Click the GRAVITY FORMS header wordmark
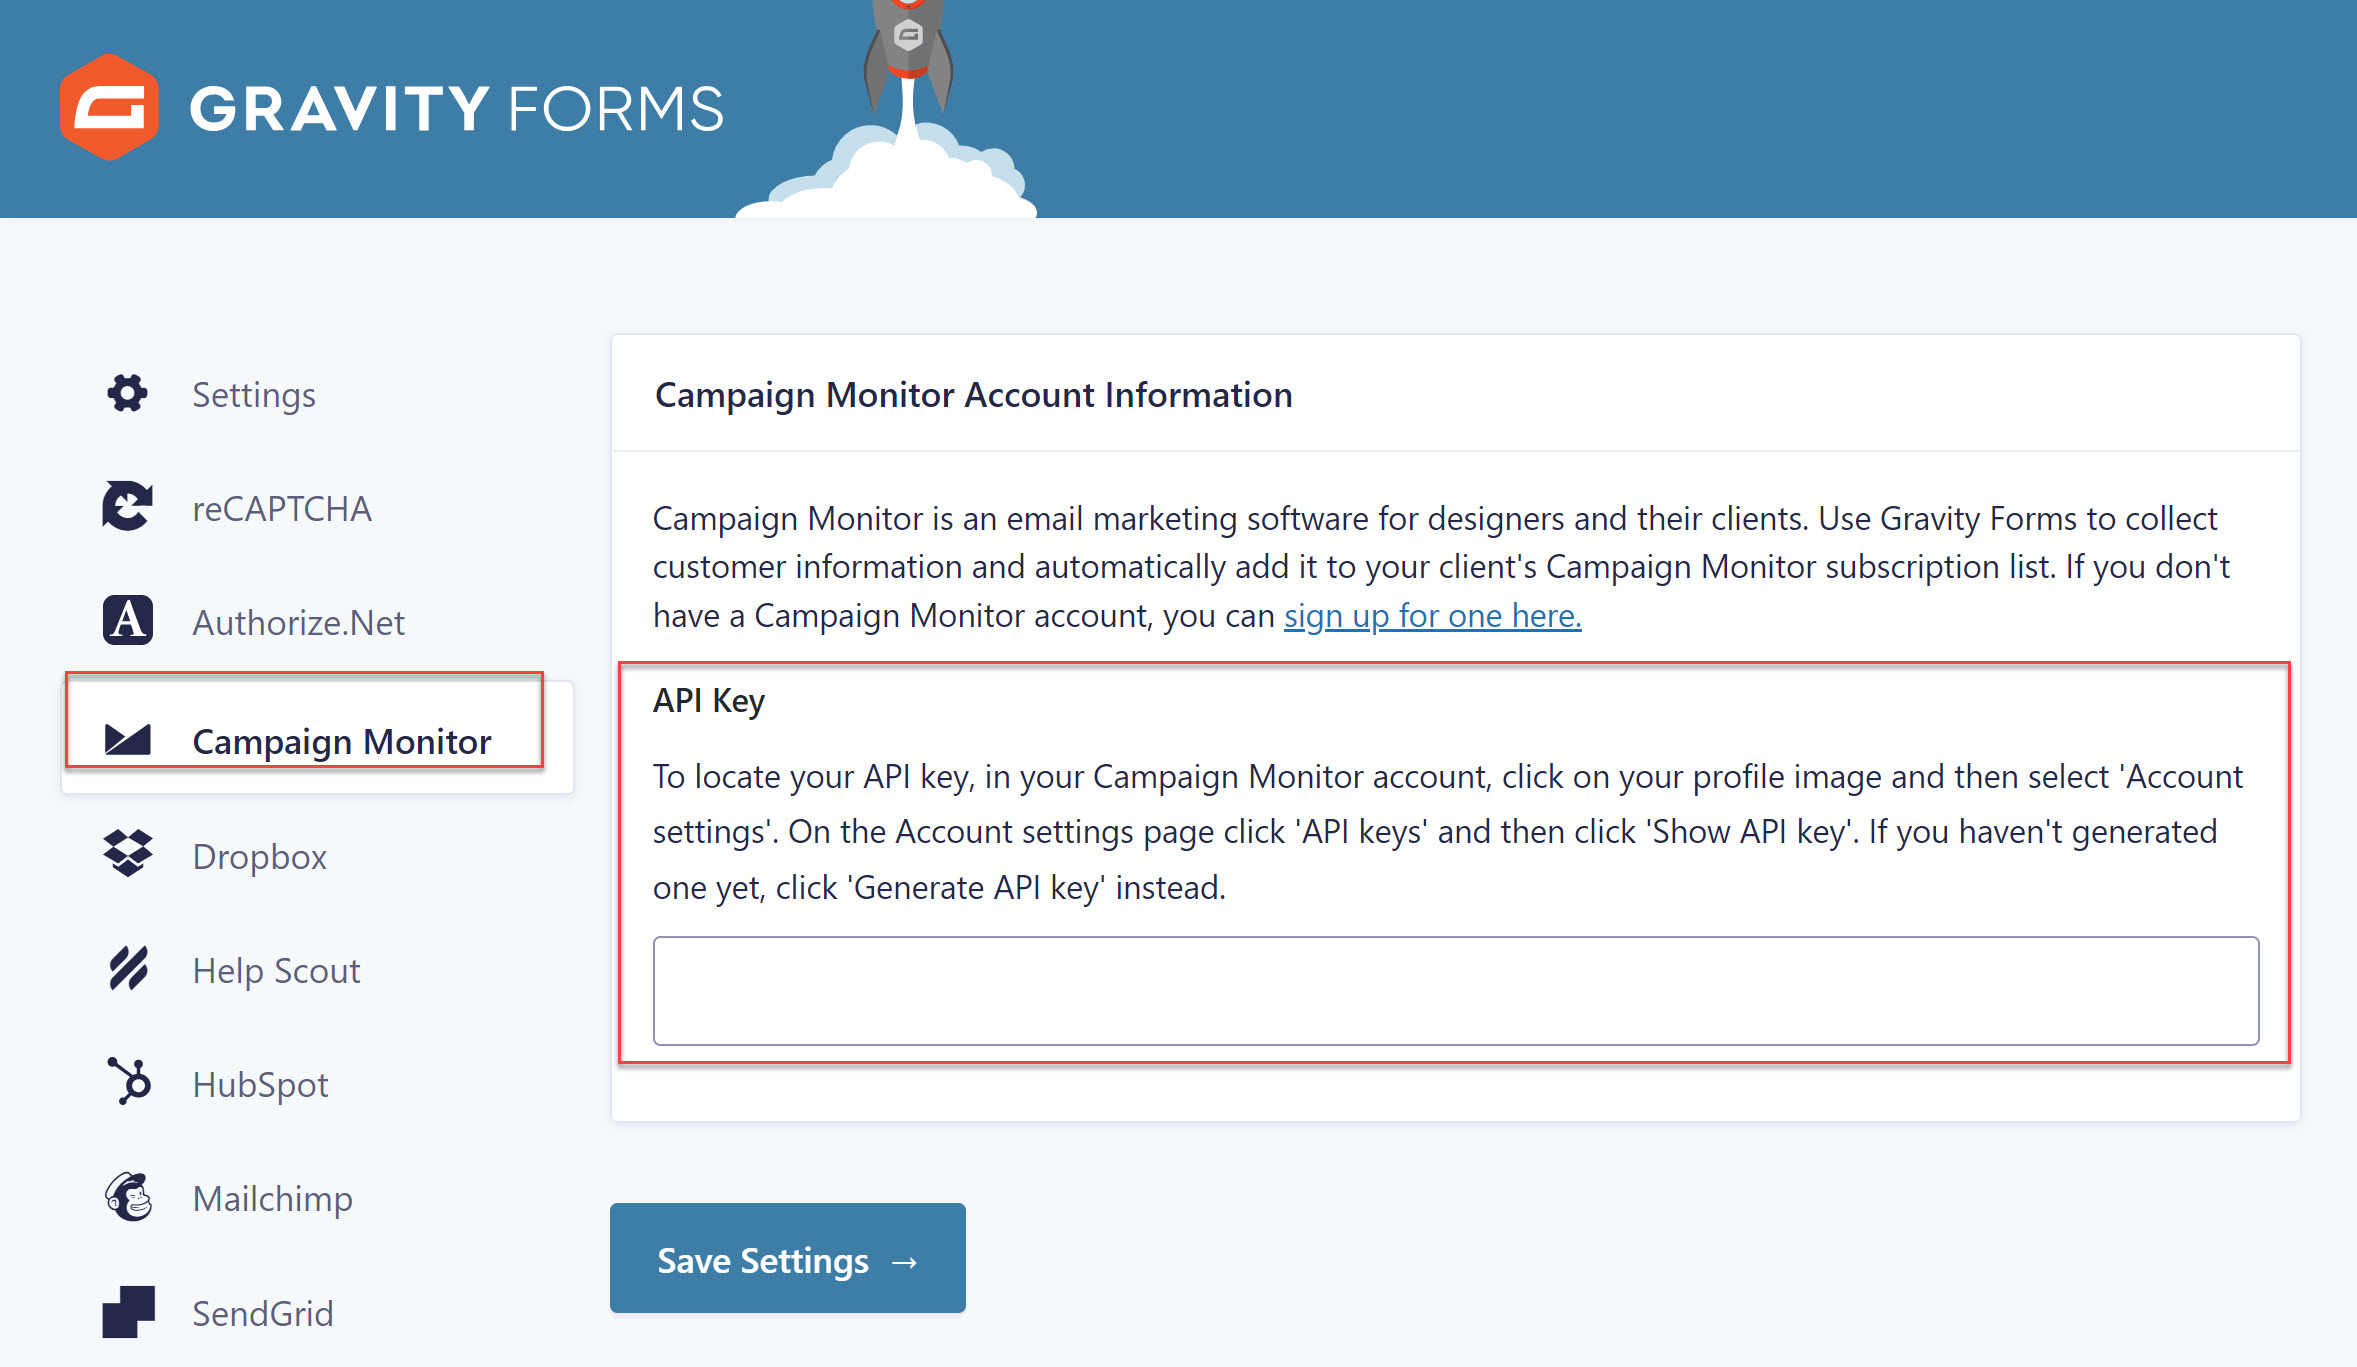 tap(456, 108)
